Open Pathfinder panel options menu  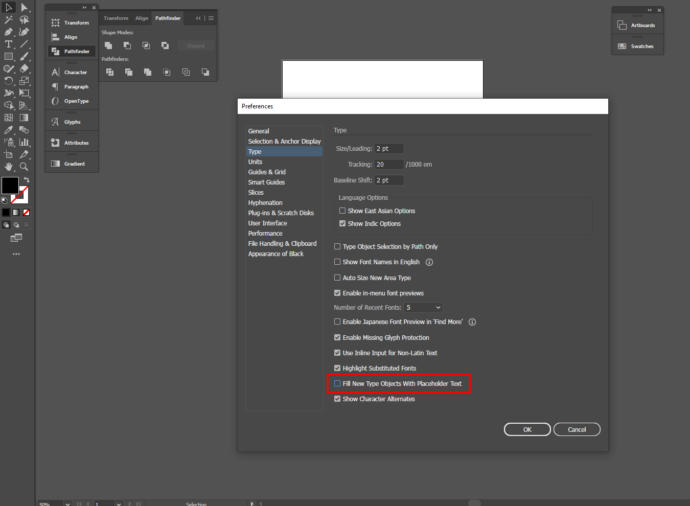click(x=211, y=18)
